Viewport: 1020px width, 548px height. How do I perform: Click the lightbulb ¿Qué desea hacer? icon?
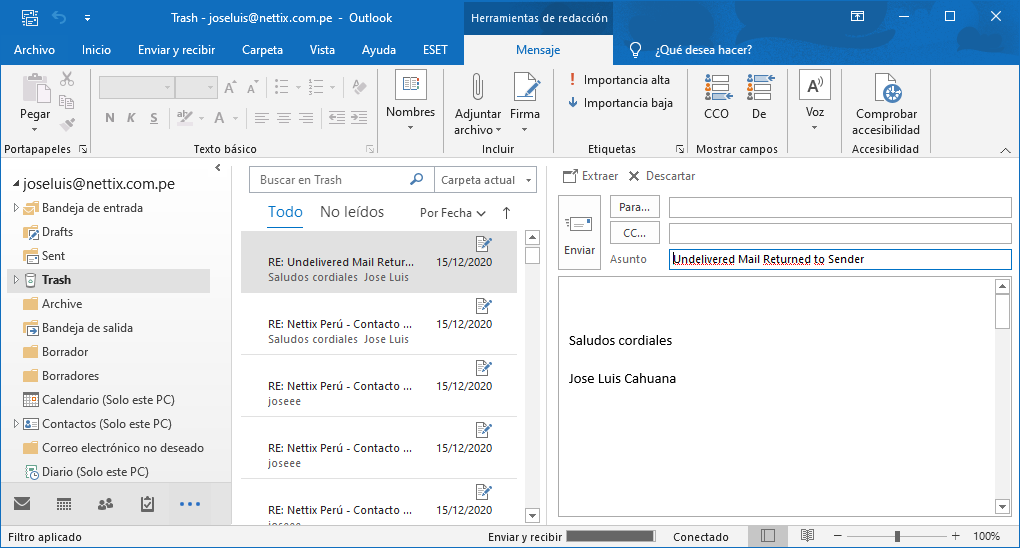point(636,50)
